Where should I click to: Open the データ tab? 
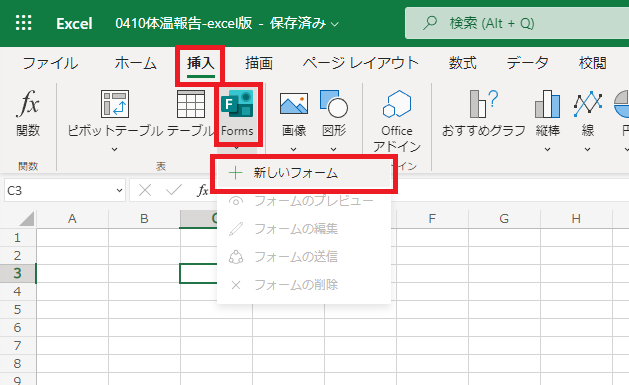(x=528, y=63)
